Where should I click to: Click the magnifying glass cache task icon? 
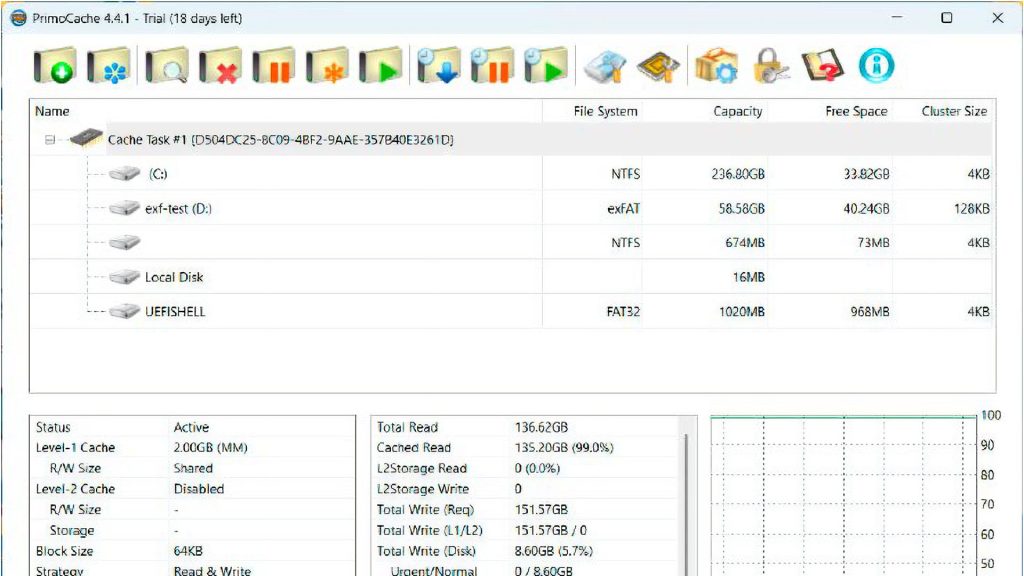click(x=166, y=66)
